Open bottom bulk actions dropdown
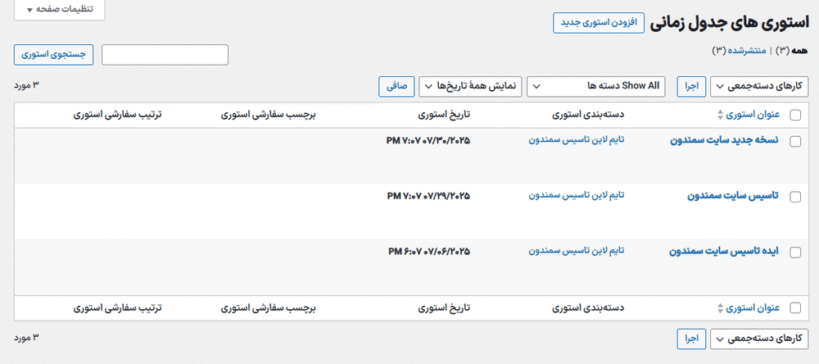This screenshot has height=364, width=819. (759, 339)
